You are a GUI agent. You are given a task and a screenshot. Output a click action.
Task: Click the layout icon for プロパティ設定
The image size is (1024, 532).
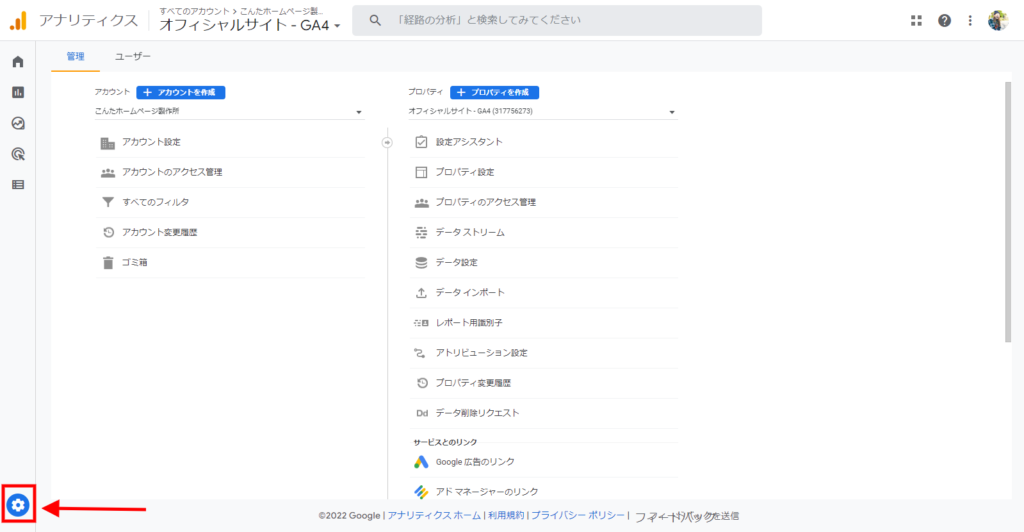(421, 172)
